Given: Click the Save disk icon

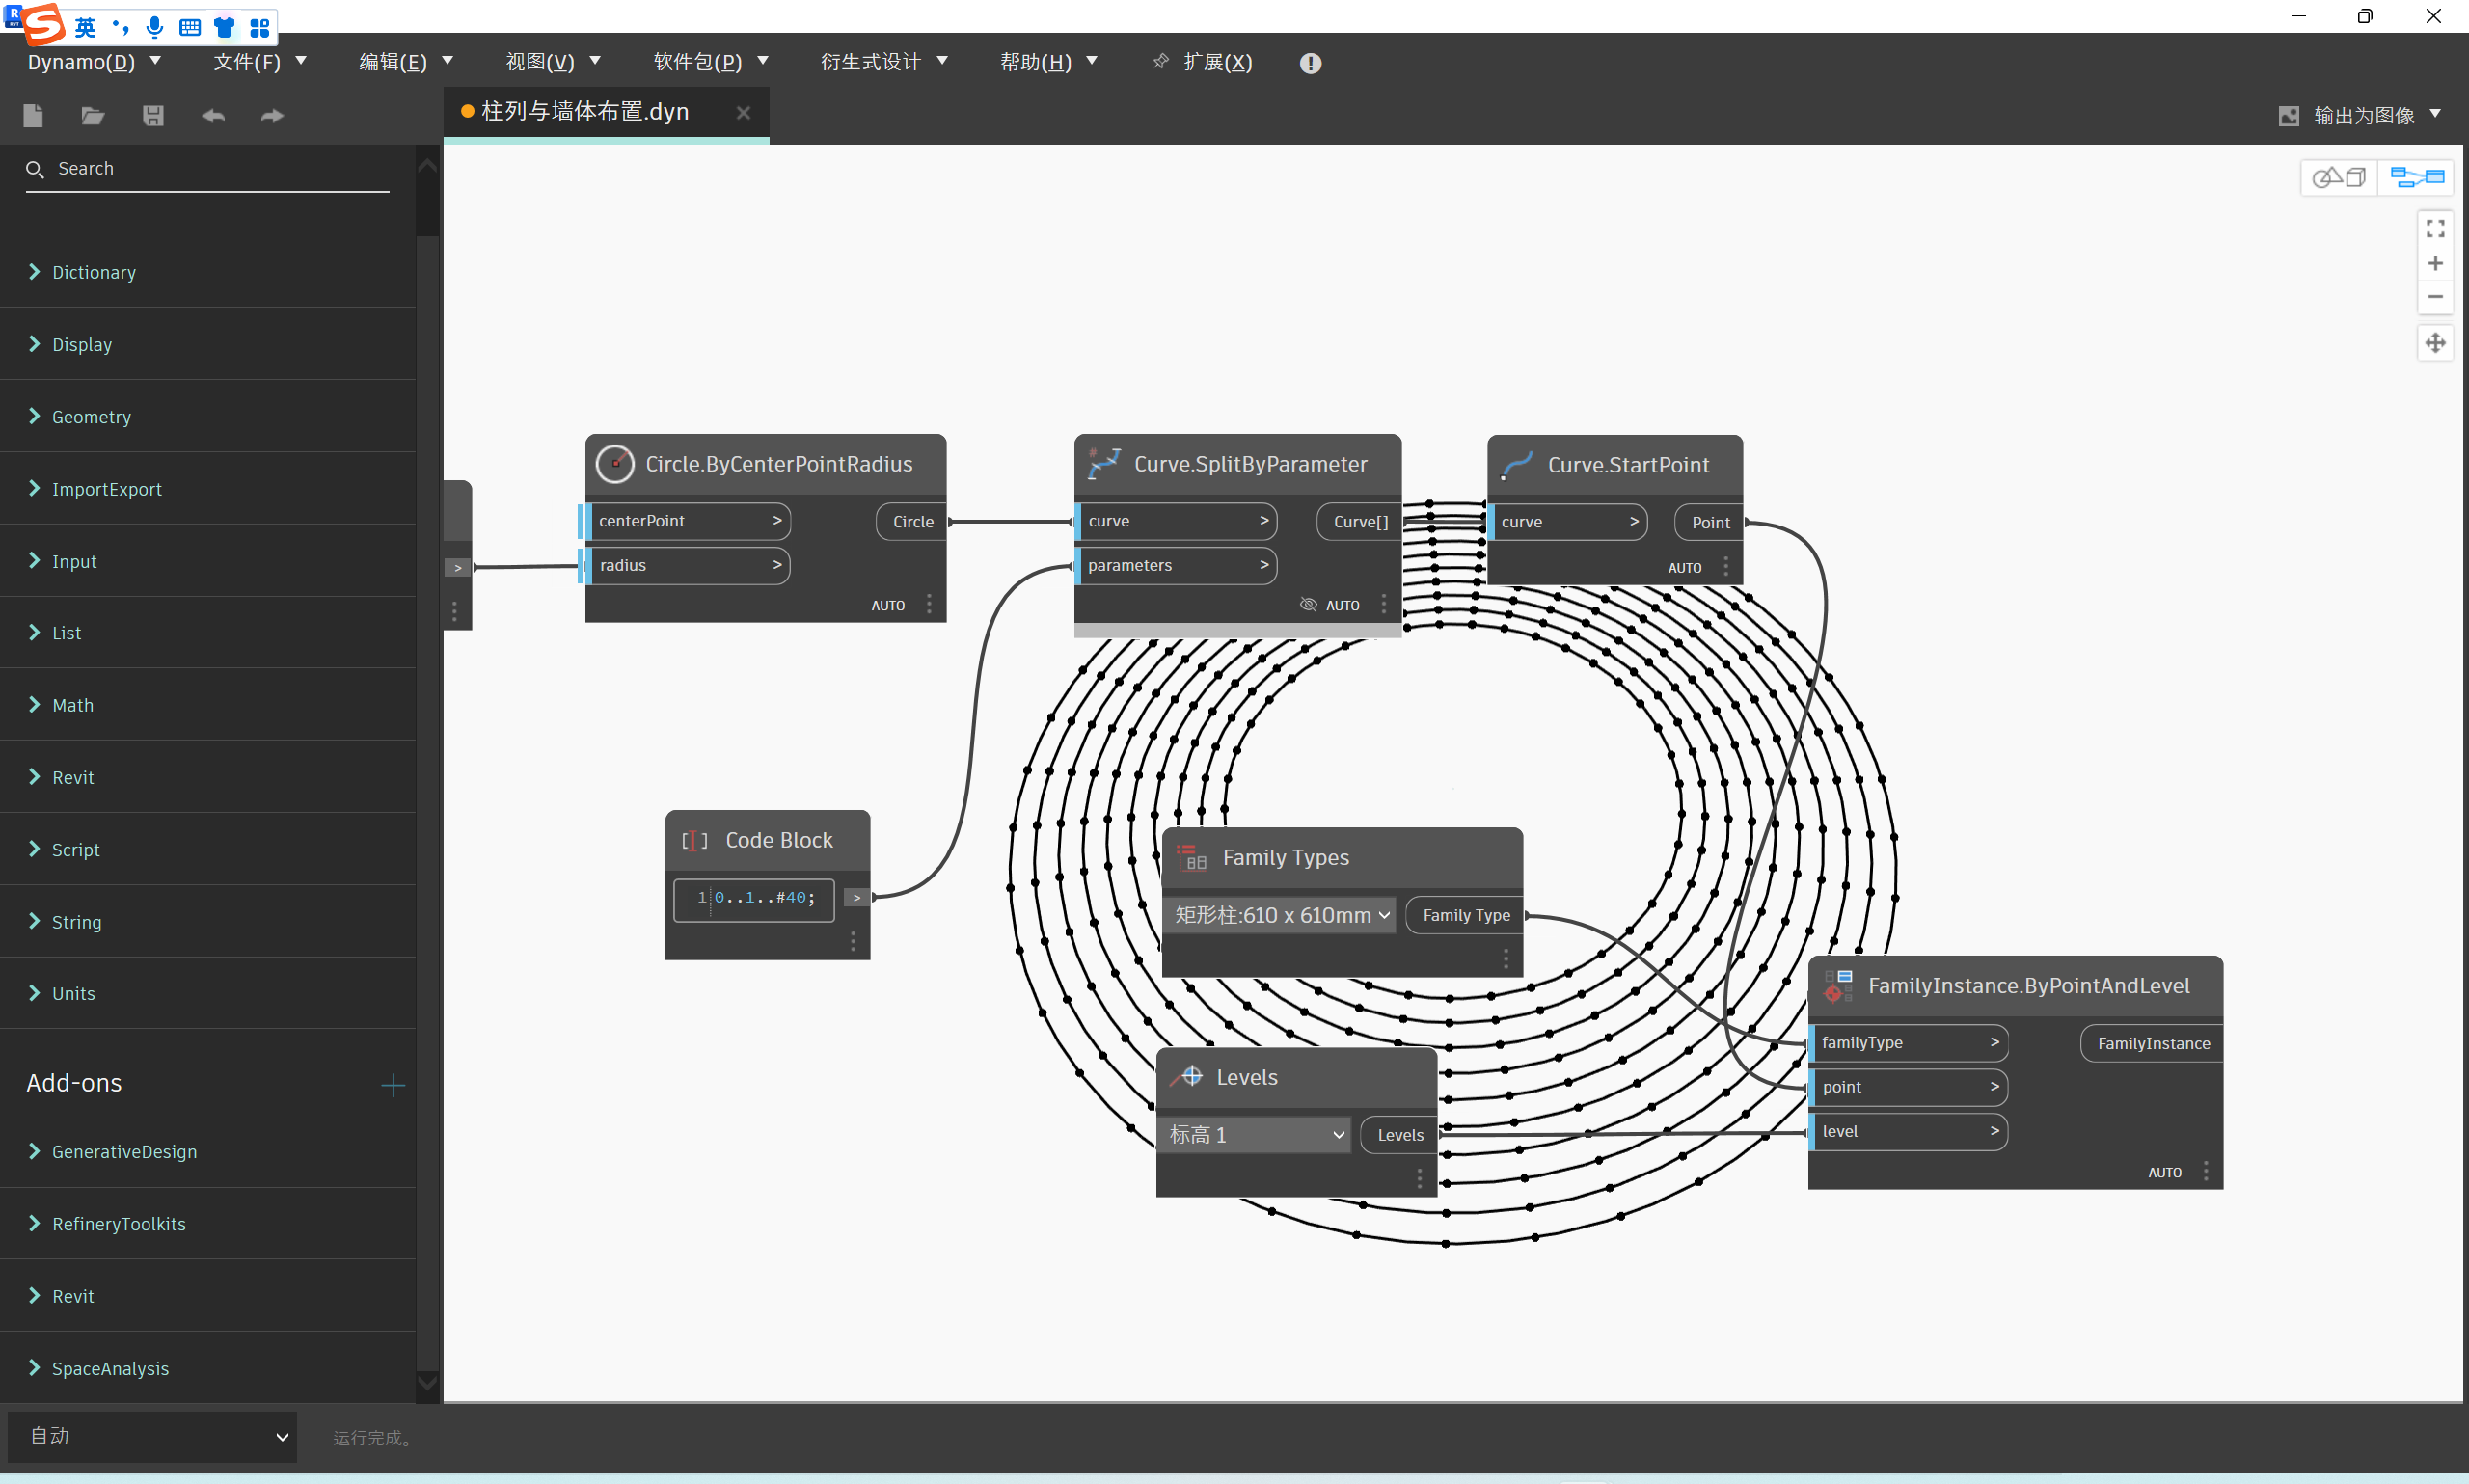Looking at the screenshot, I should [153, 116].
